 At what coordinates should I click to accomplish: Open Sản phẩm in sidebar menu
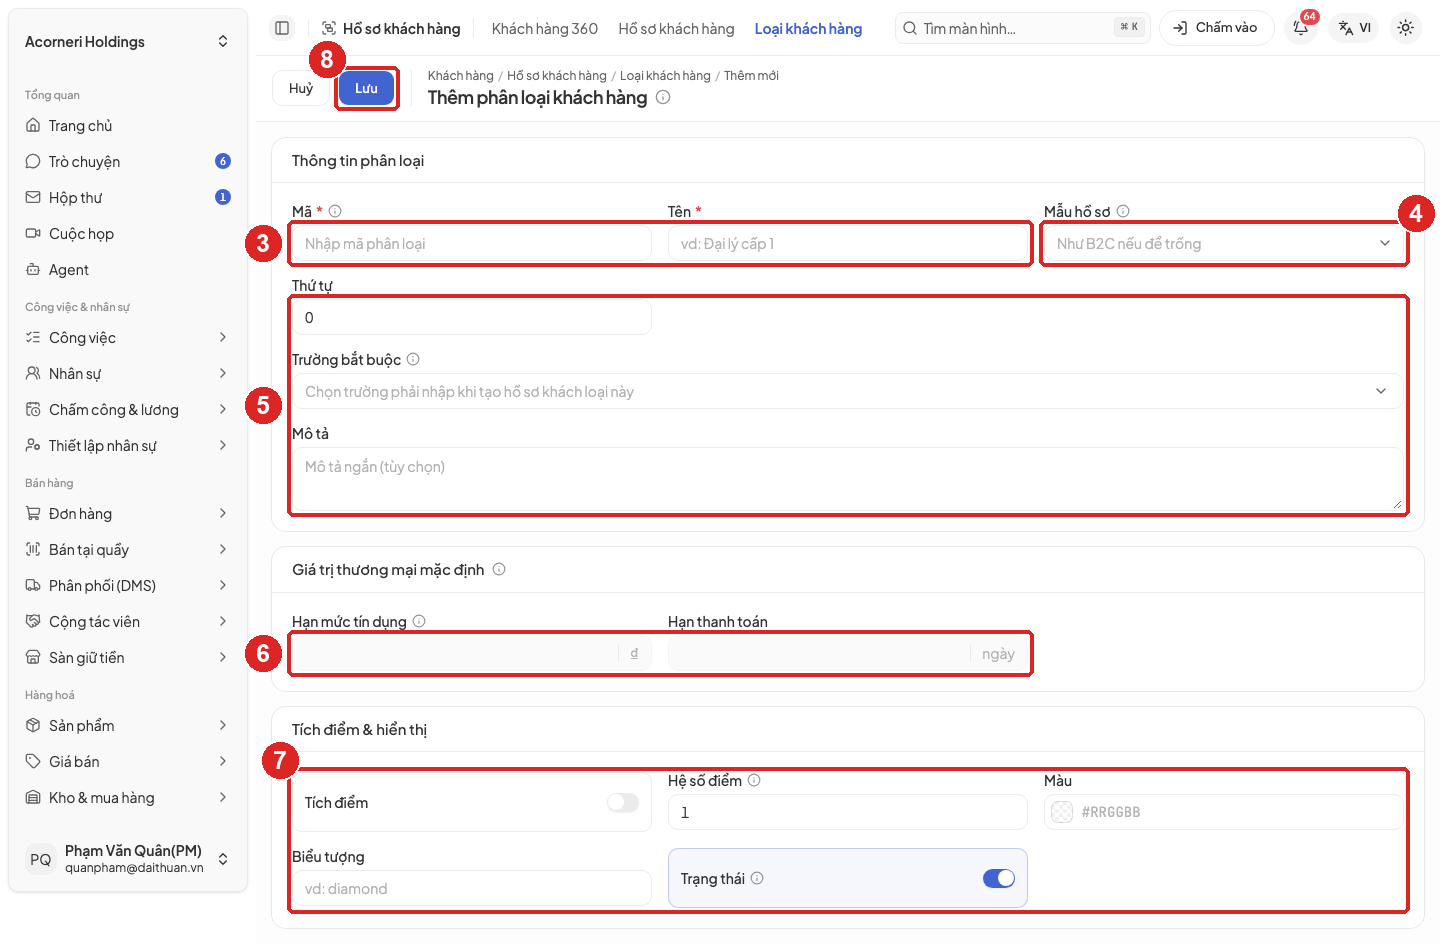[x=128, y=726]
